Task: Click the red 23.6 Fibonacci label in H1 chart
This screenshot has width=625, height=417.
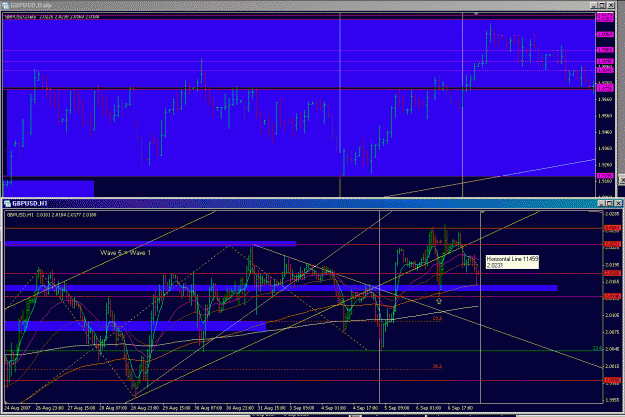Action: 437,319
